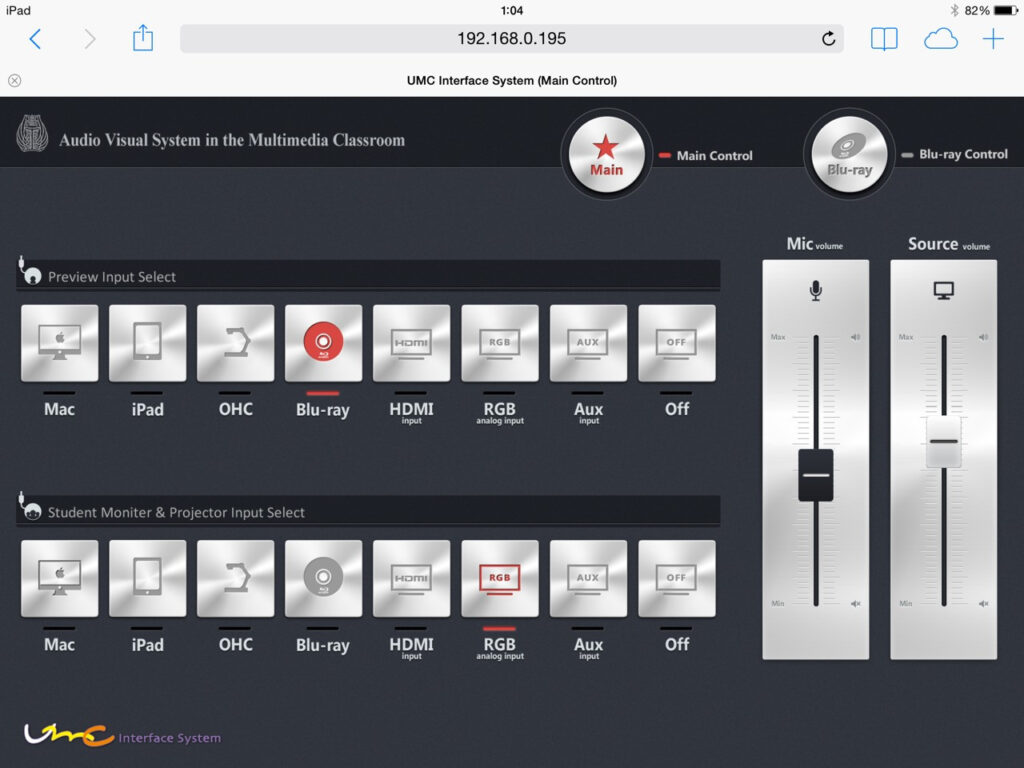The image size is (1024, 768).
Task: Select Aux input in Preview Input Select
Action: (x=588, y=343)
